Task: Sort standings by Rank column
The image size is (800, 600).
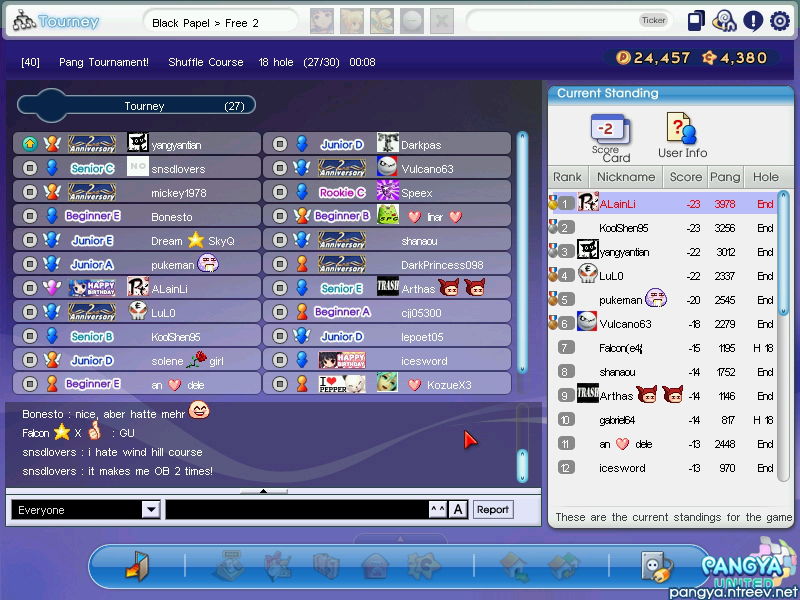Action: pos(568,177)
